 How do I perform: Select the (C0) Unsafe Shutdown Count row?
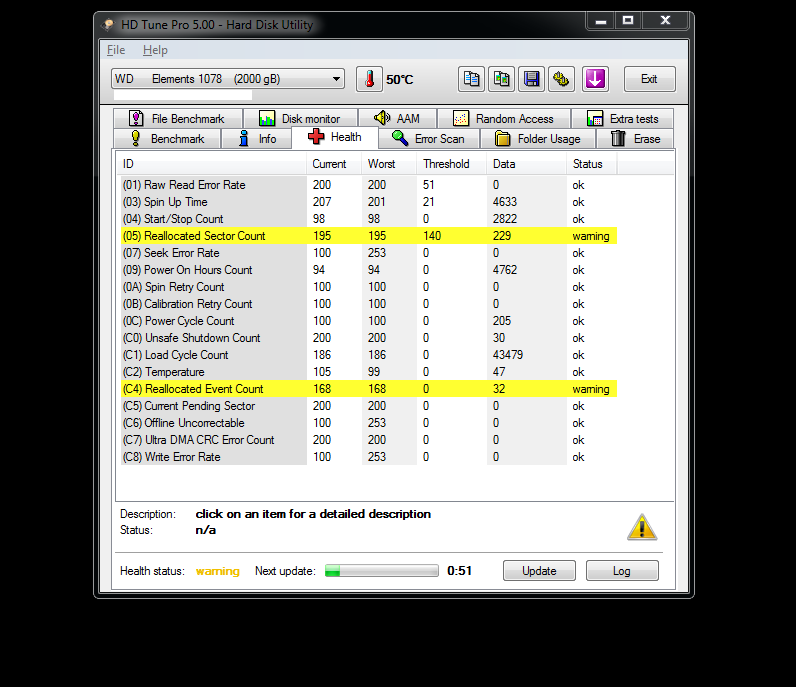pyautogui.click(x=369, y=338)
